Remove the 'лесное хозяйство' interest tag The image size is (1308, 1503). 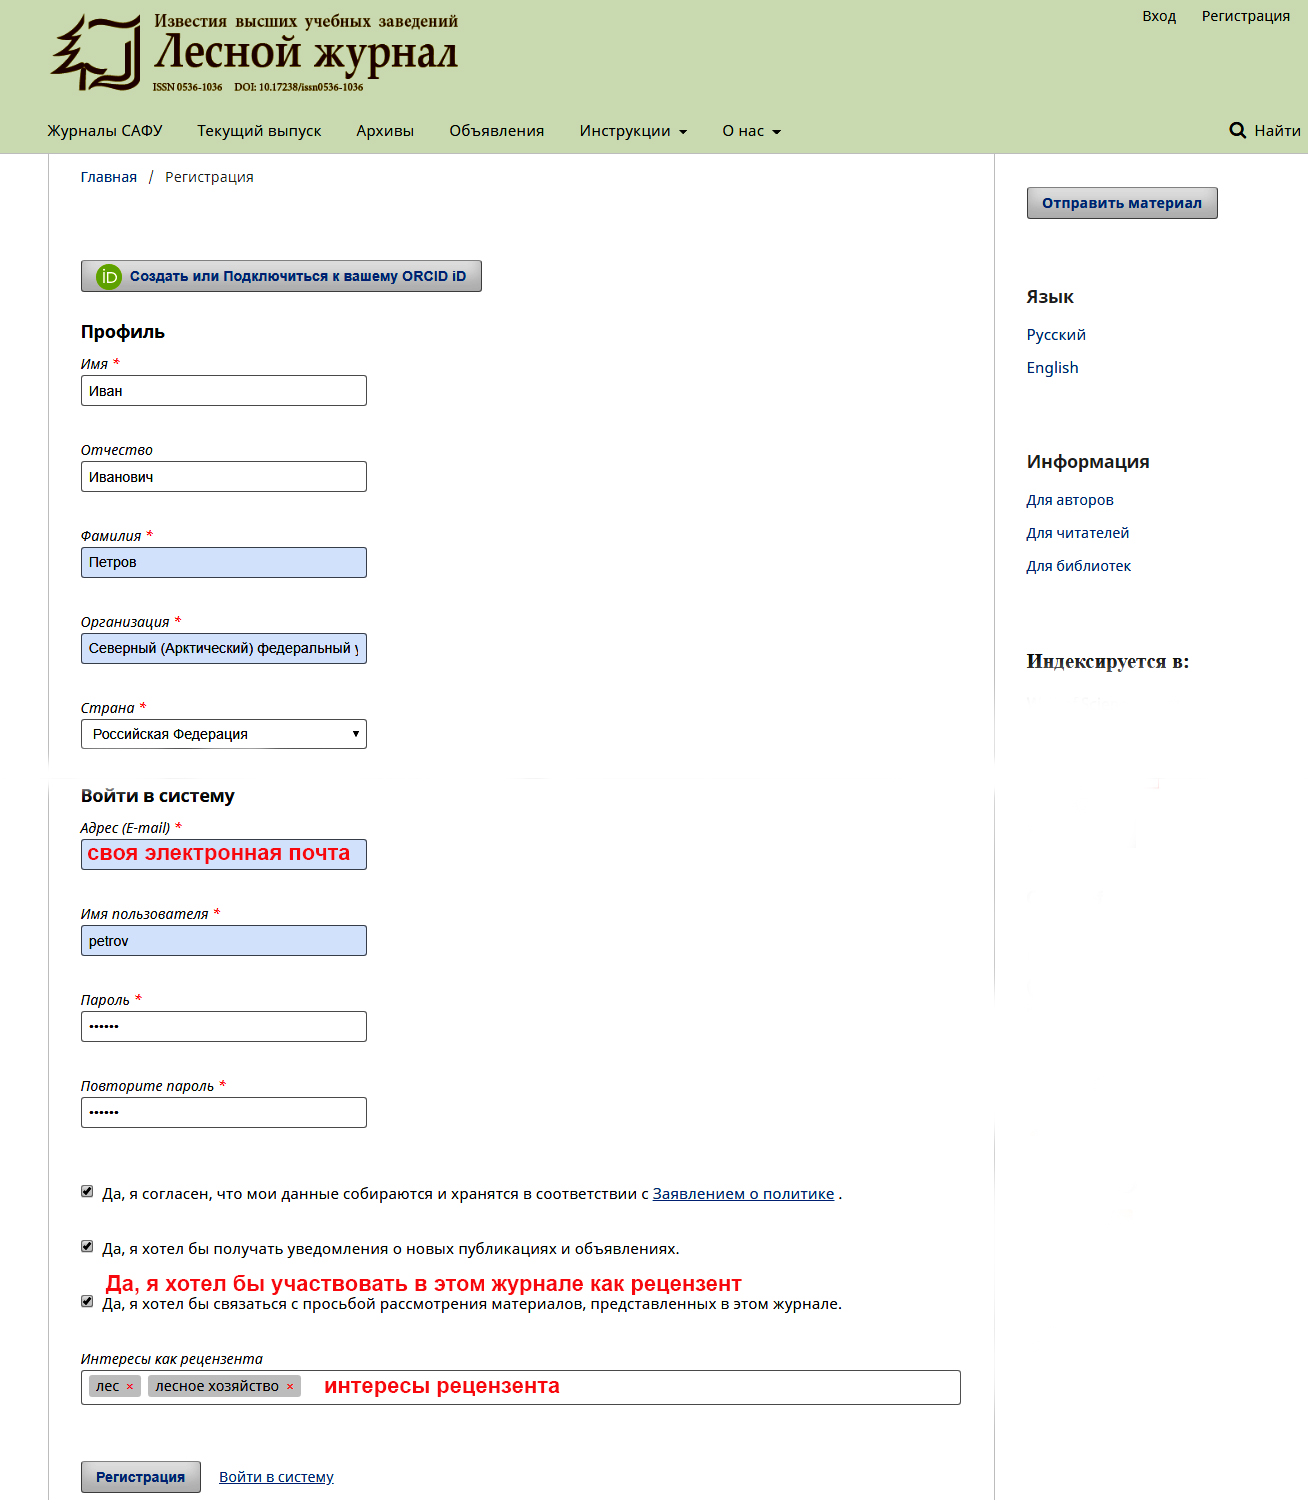click(290, 1387)
